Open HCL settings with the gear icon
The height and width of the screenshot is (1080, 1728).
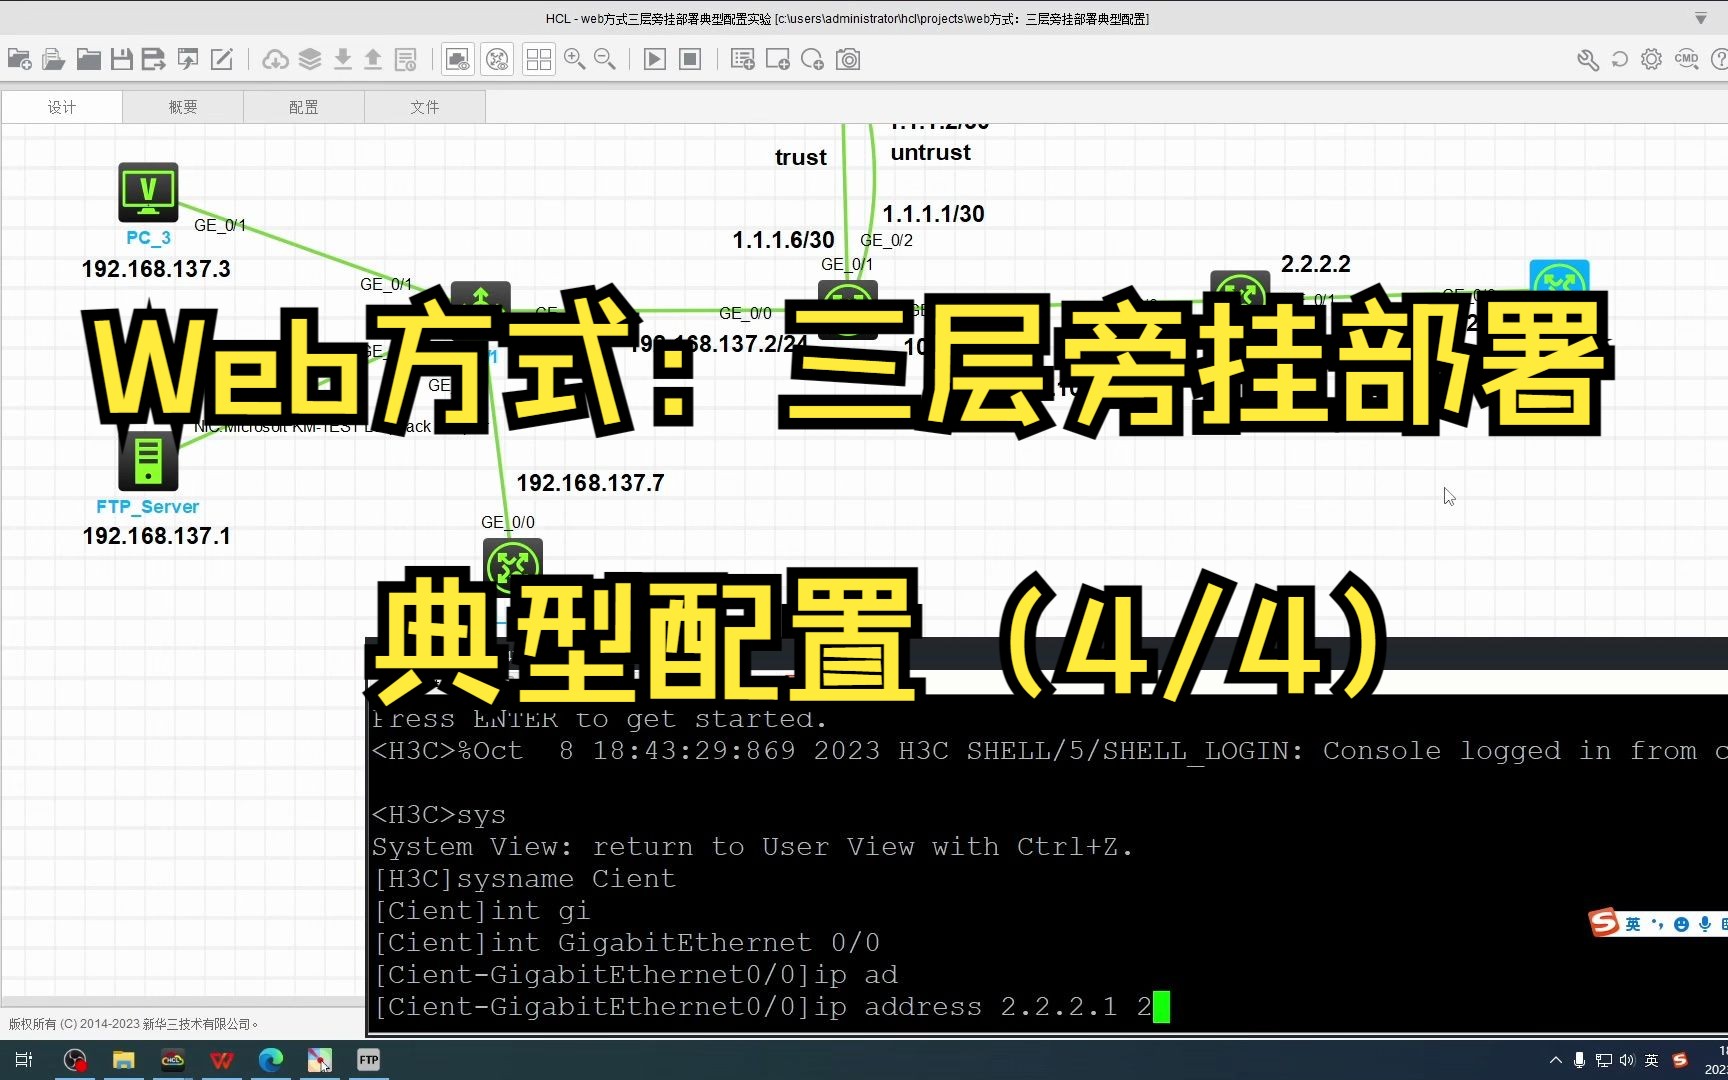(1651, 59)
